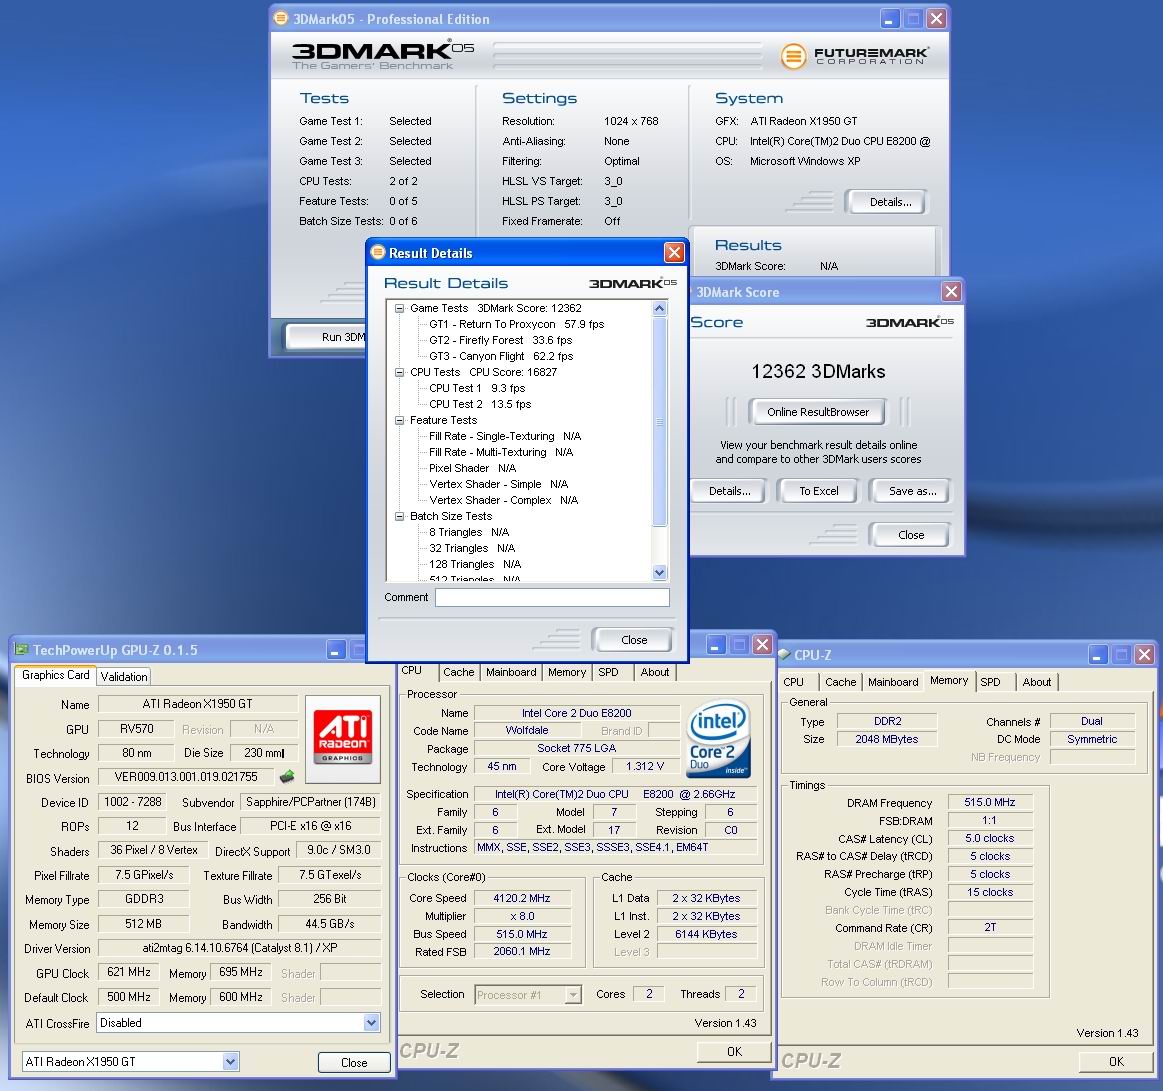Click the Save as... button
This screenshot has height=1091, width=1163.
click(912, 491)
